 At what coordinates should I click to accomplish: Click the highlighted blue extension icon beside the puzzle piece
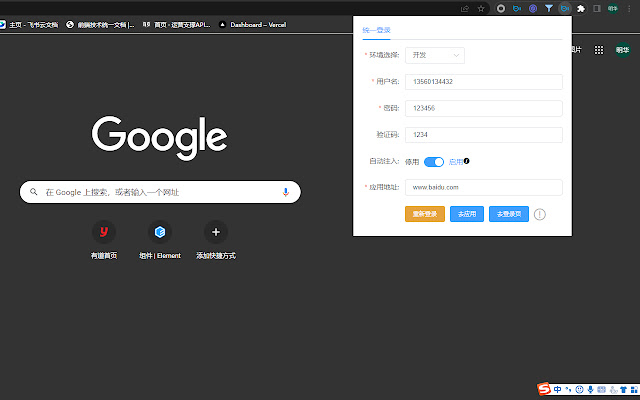(x=565, y=9)
